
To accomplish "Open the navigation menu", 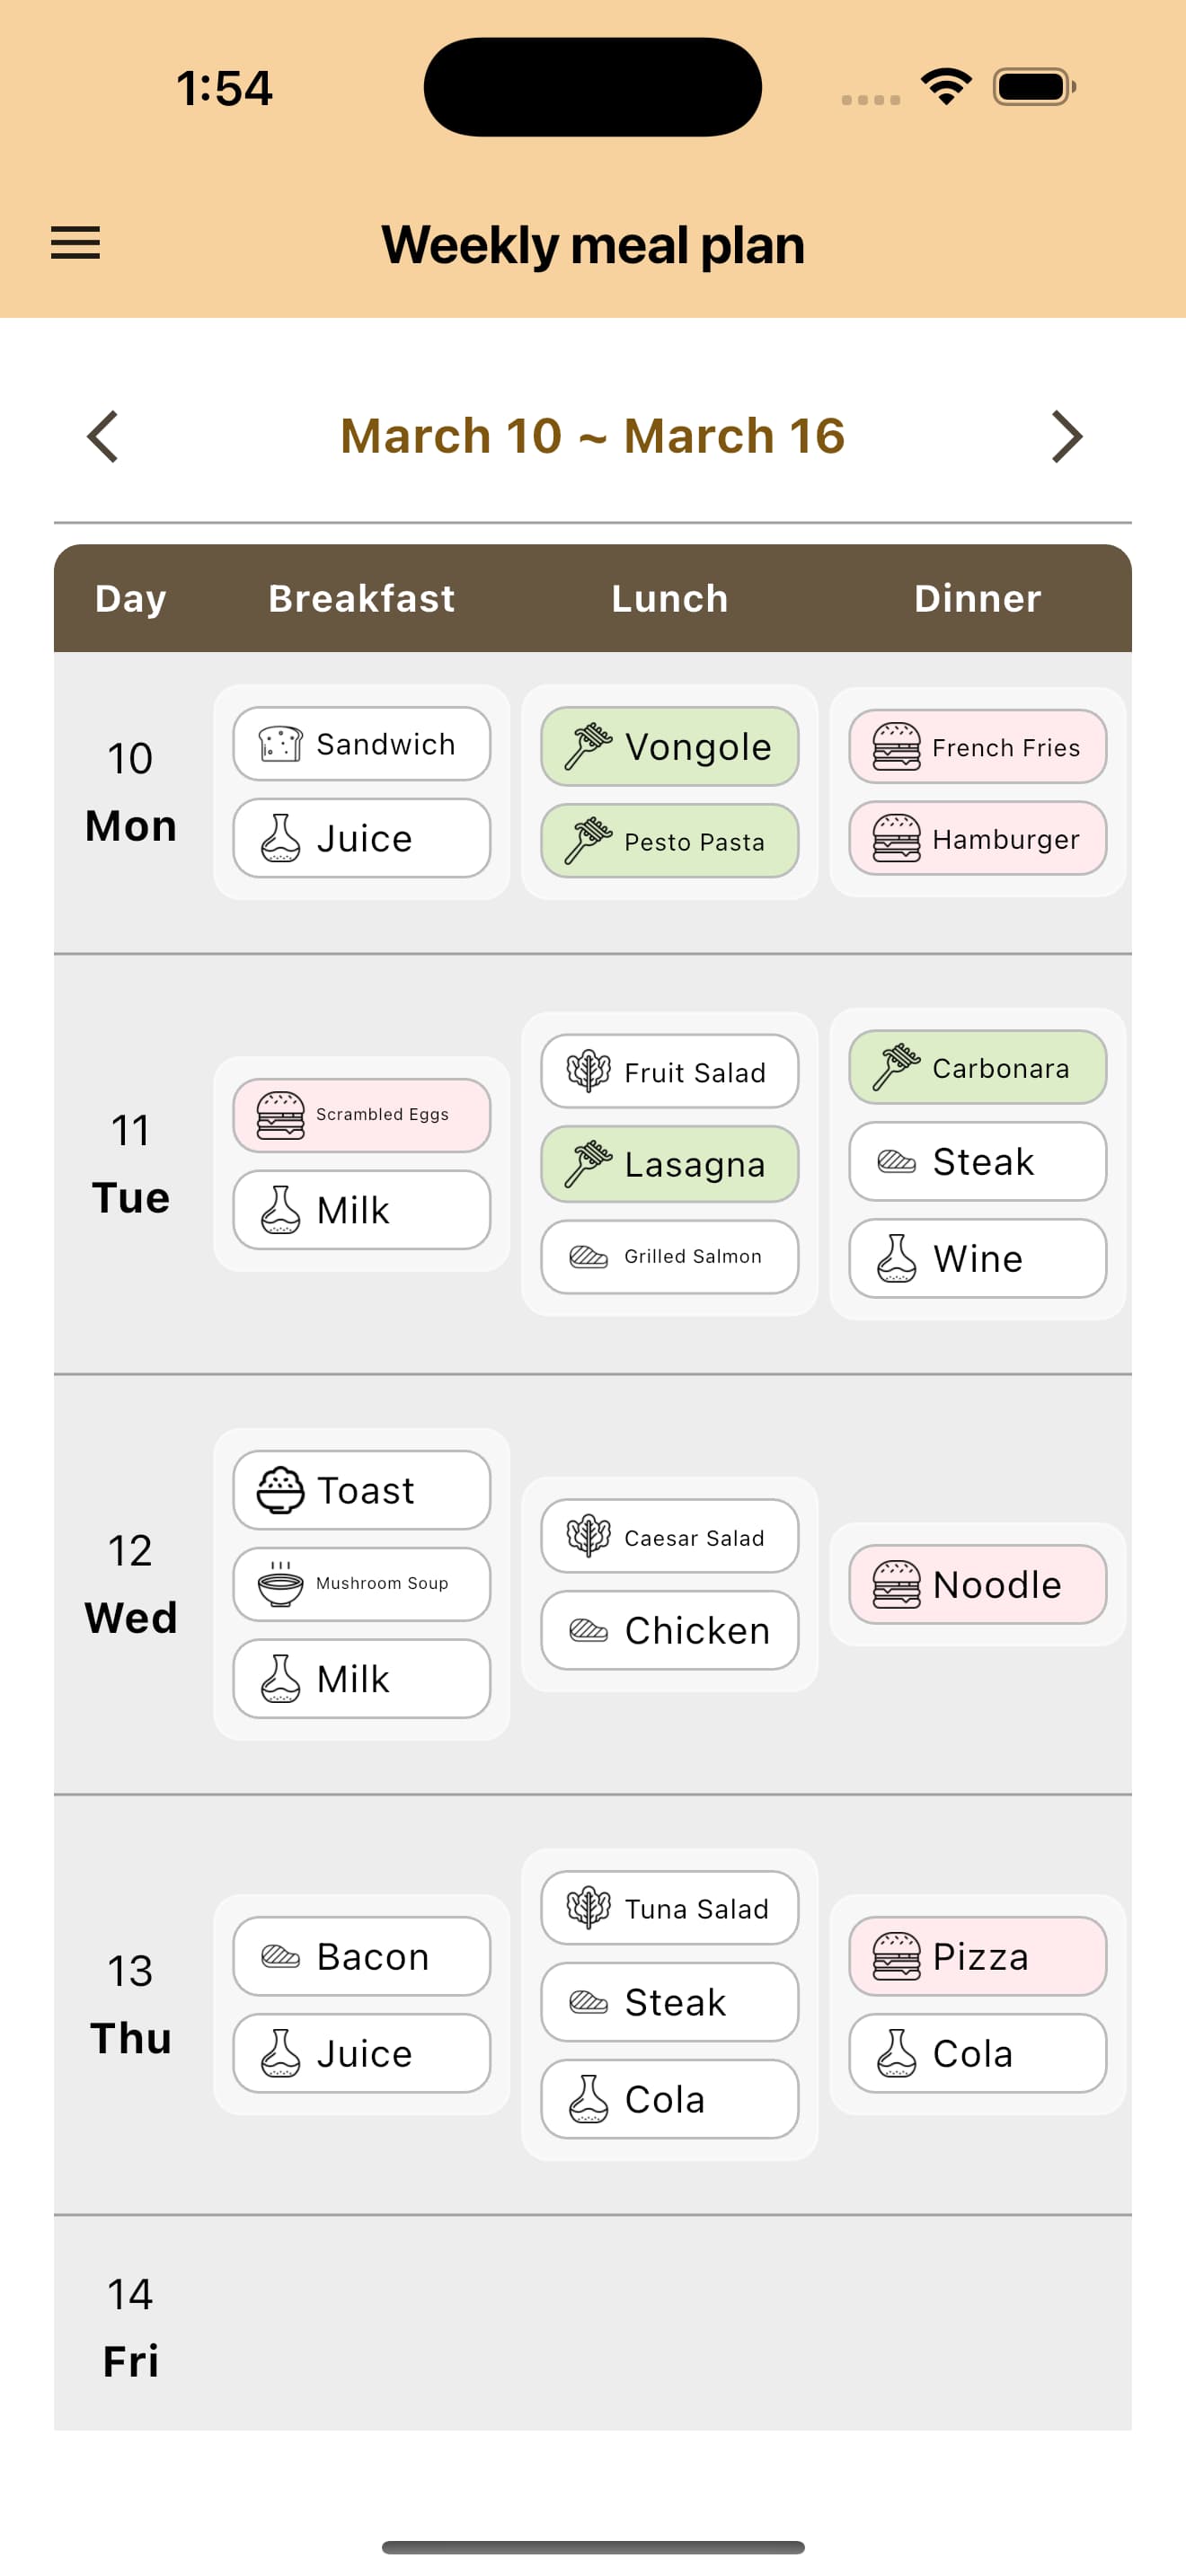I will [x=75, y=243].
